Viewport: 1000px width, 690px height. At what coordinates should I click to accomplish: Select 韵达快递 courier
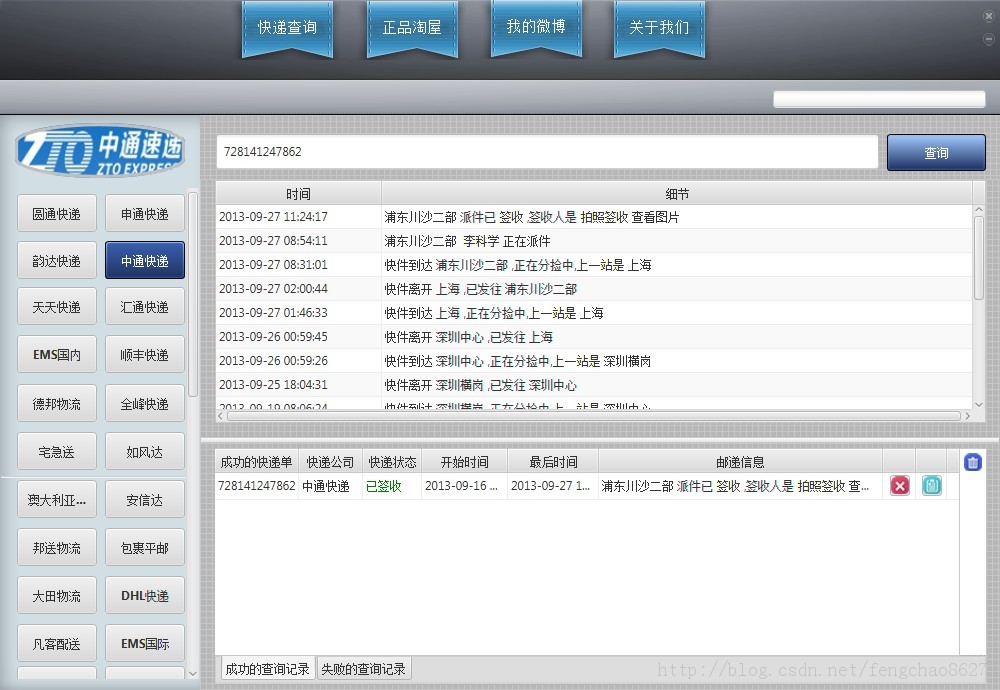tap(57, 260)
